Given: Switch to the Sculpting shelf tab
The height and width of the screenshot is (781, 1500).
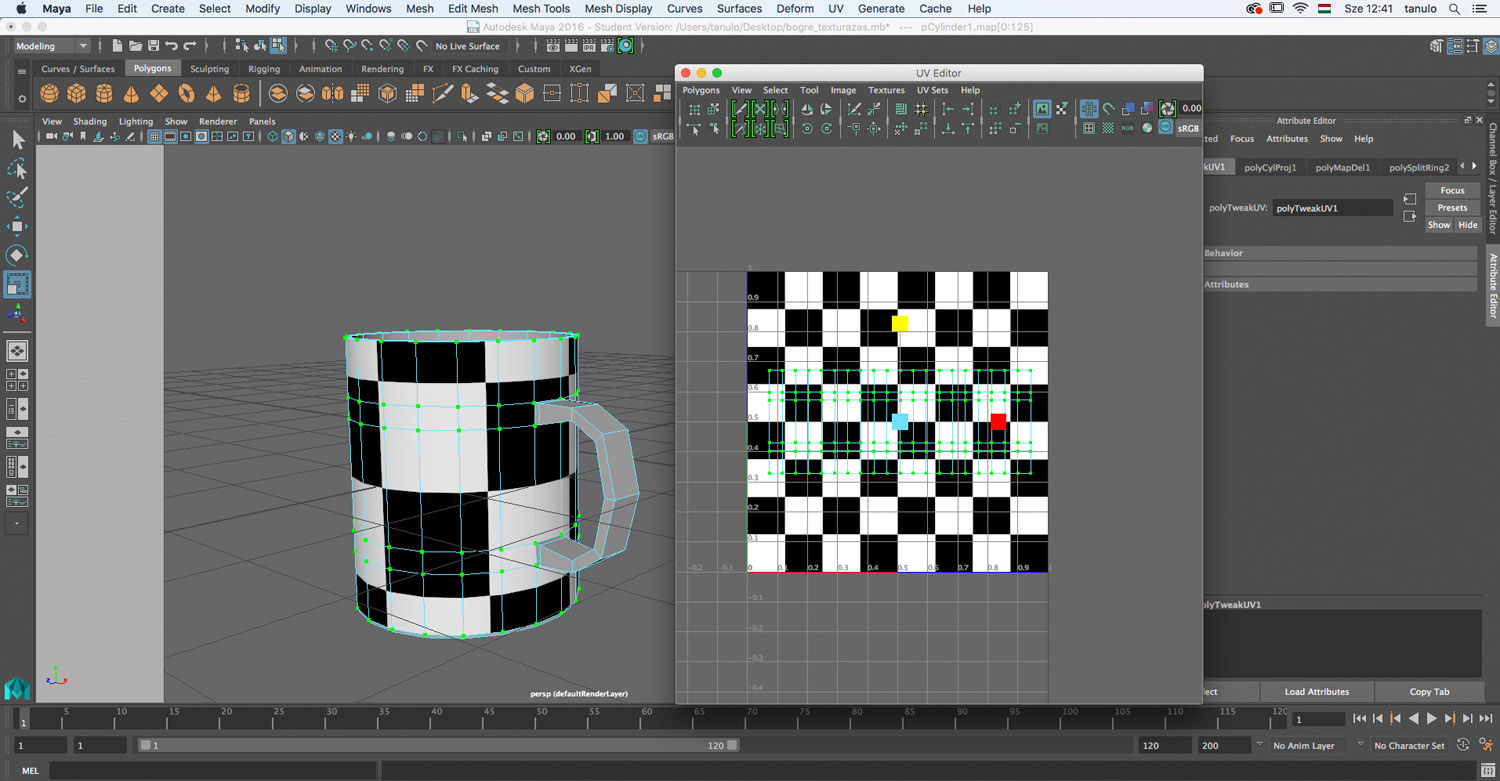Looking at the screenshot, I should click(x=209, y=69).
